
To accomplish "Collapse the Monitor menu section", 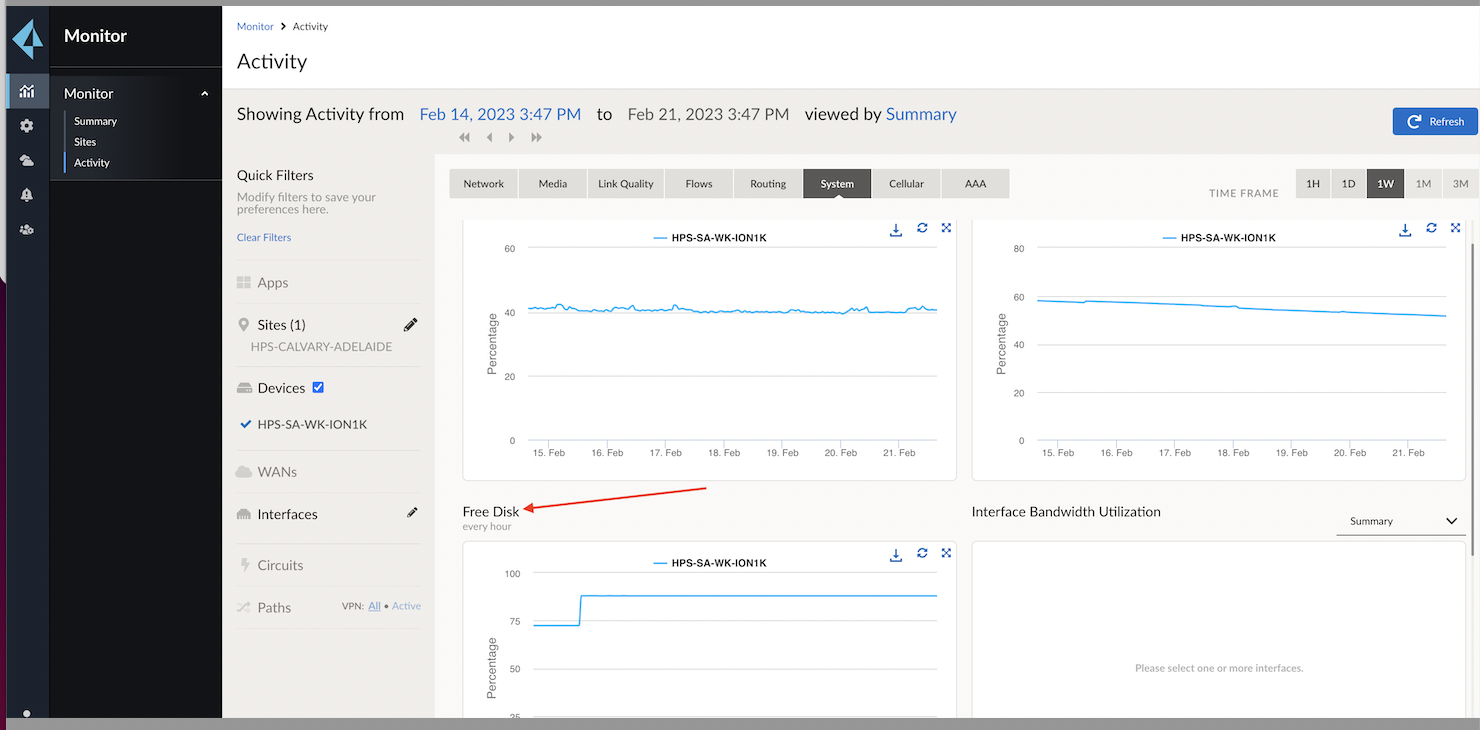I will tap(205, 94).
